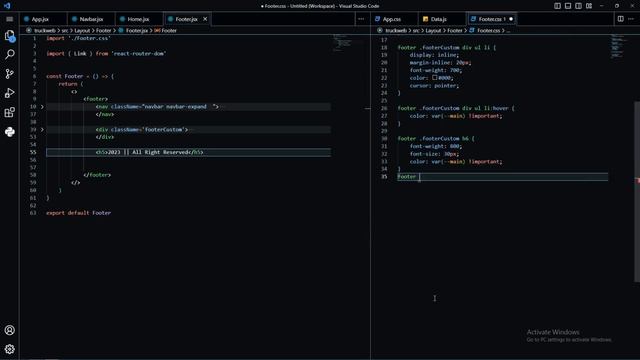Viewport: 640px width, 360px height.
Task: Click the right editor vertical scrollbar
Action: [637, 192]
